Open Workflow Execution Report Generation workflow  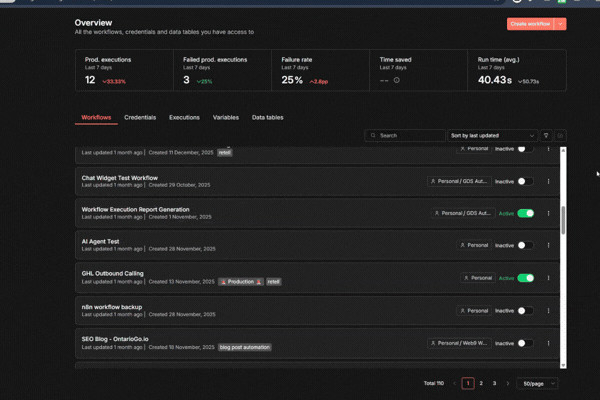pyautogui.click(x=135, y=210)
